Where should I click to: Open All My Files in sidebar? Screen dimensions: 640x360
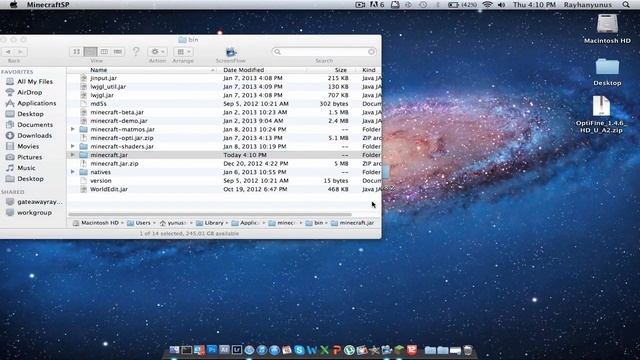(x=35, y=82)
